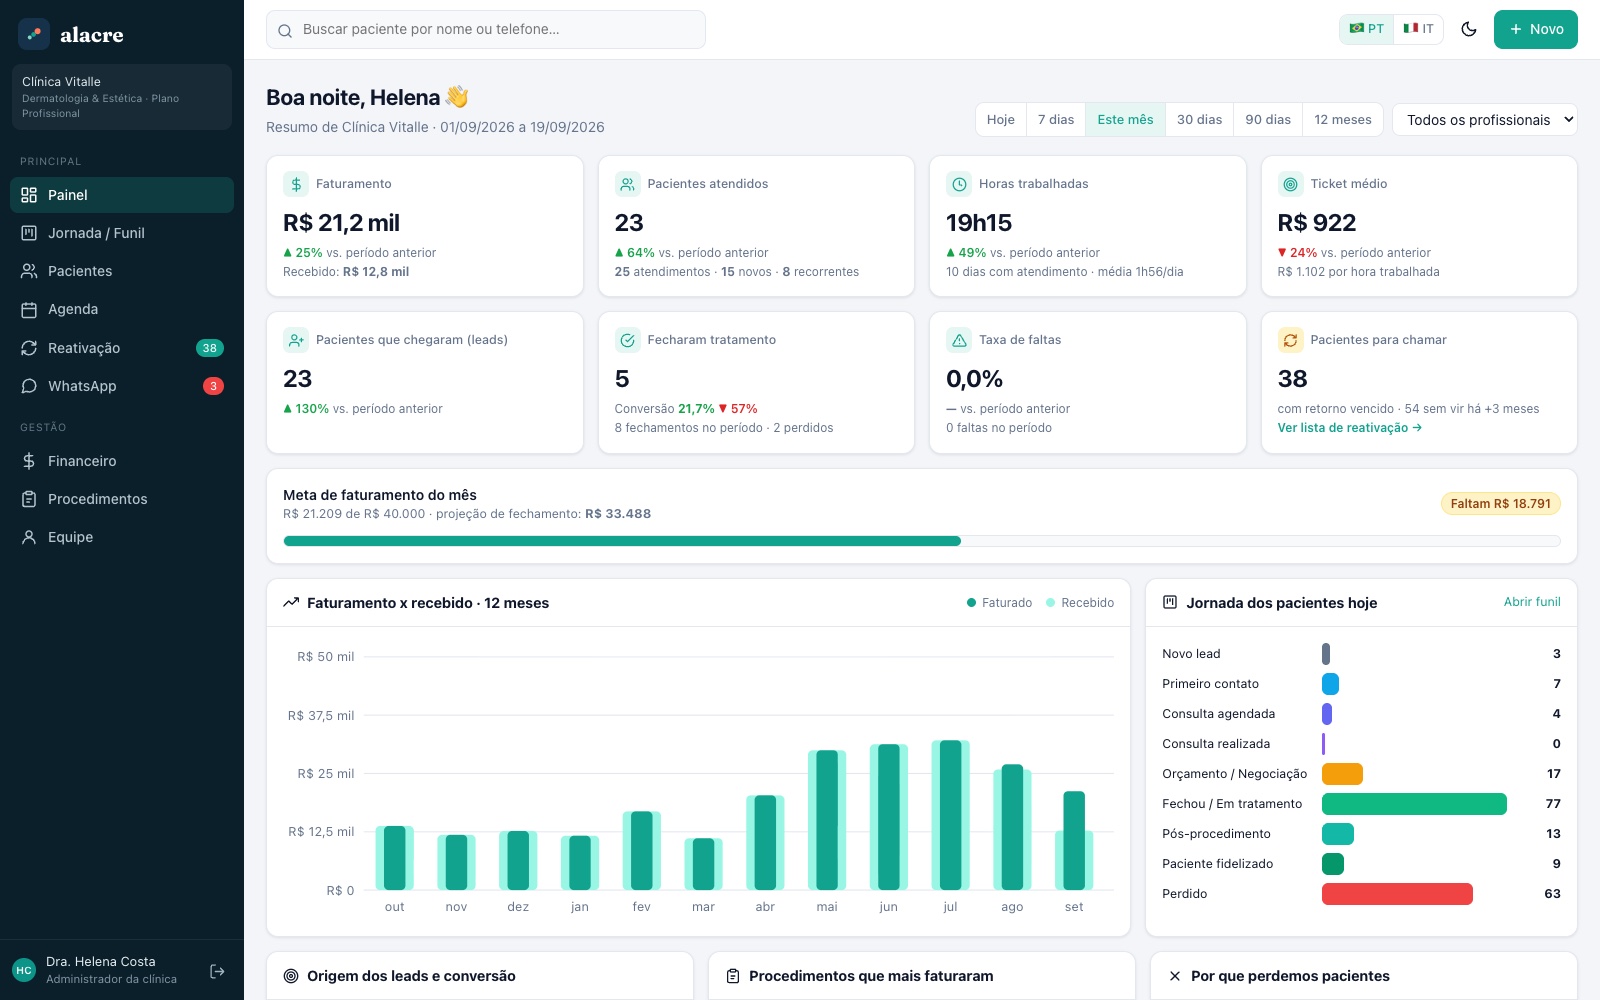
Task: Click the Faltam R$ 18.791 badge
Action: click(x=1500, y=504)
